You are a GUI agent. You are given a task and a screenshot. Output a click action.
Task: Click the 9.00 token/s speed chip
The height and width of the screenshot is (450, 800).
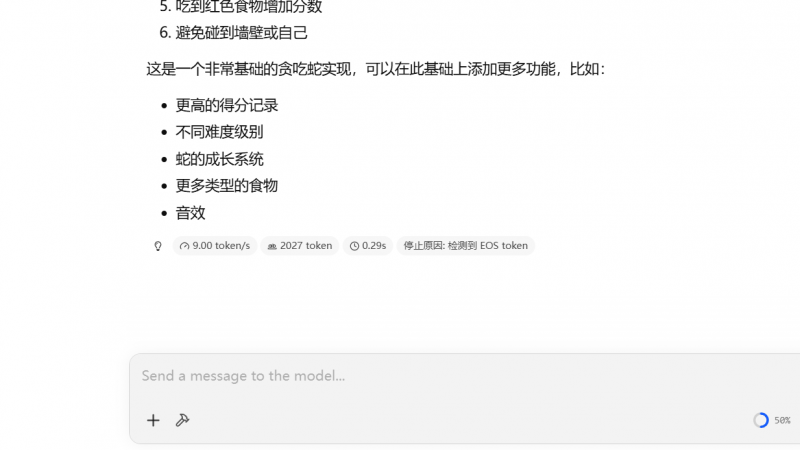[215, 246]
